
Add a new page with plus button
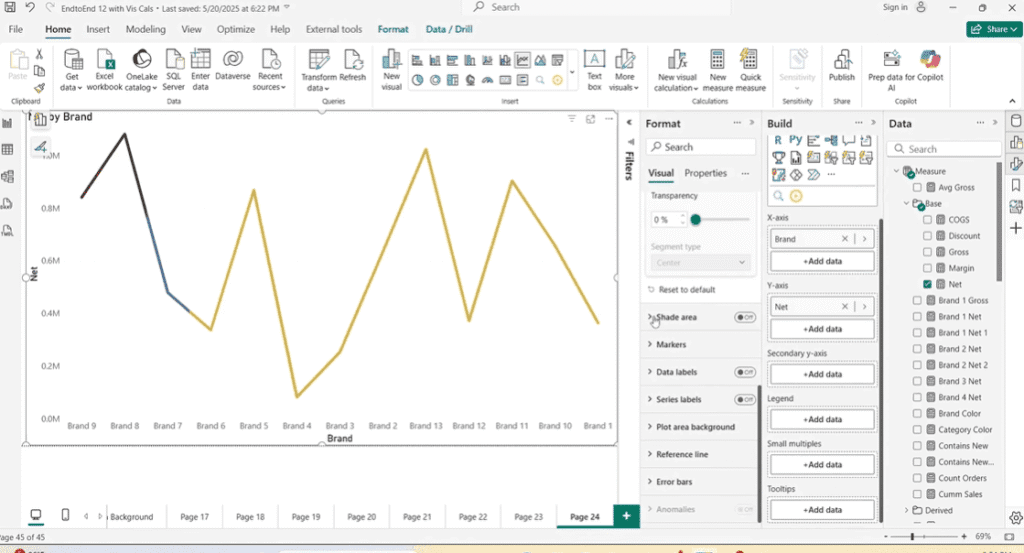coord(626,516)
